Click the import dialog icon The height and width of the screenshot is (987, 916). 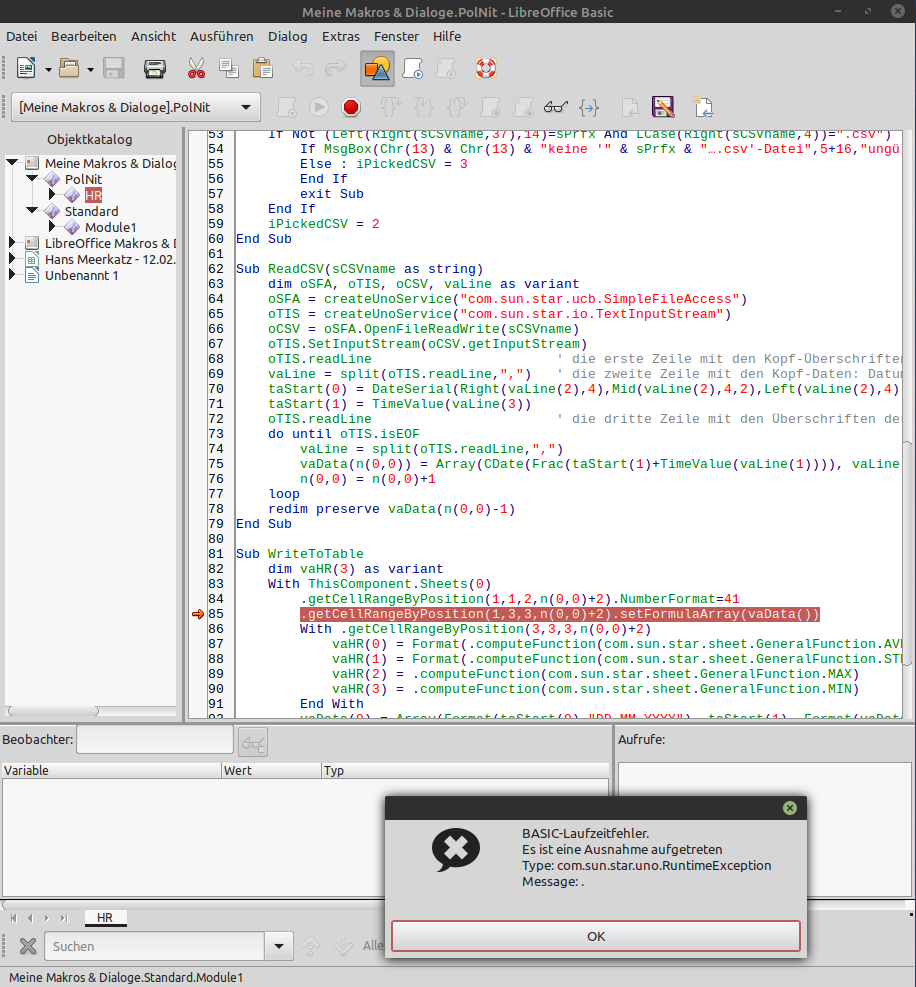coord(703,107)
